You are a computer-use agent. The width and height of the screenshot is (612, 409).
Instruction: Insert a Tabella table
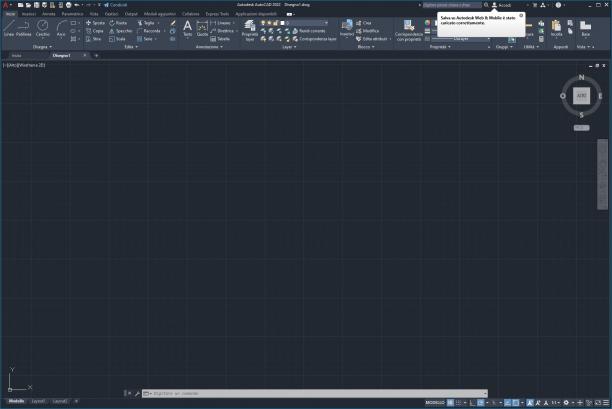tap(220, 39)
